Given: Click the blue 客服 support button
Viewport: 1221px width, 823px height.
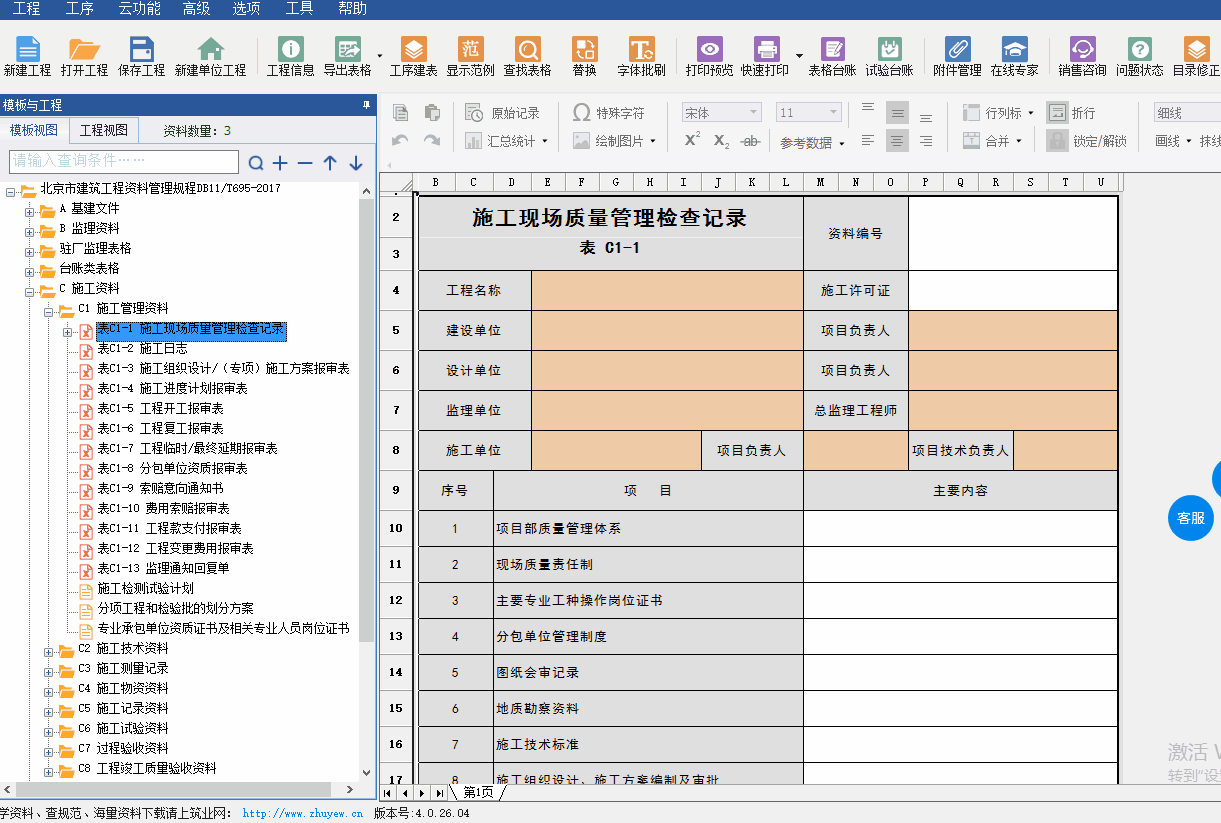Looking at the screenshot, I should pyautogui.click(x=1190, y=518).
